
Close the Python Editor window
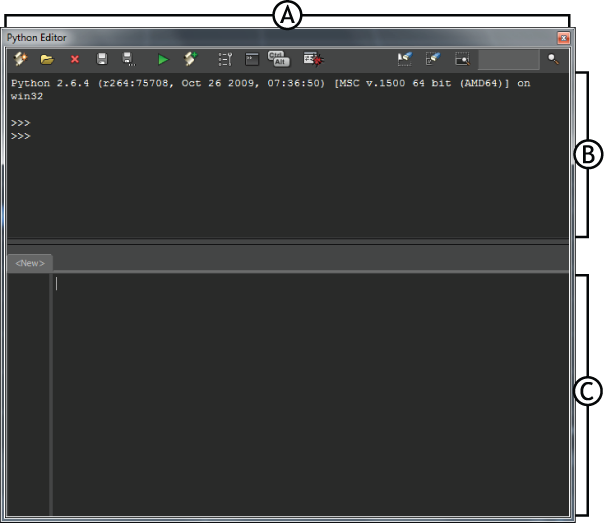click(564, 38)
